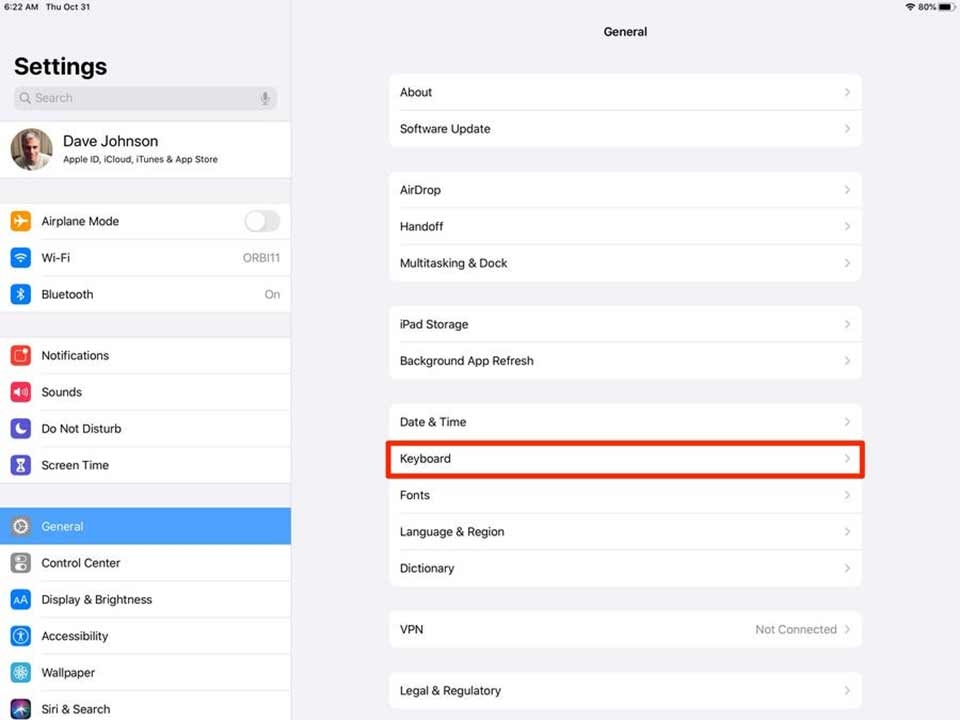960x720 pixels.
Task: Select General in the sidebar
Action: [x=145, y=526]
